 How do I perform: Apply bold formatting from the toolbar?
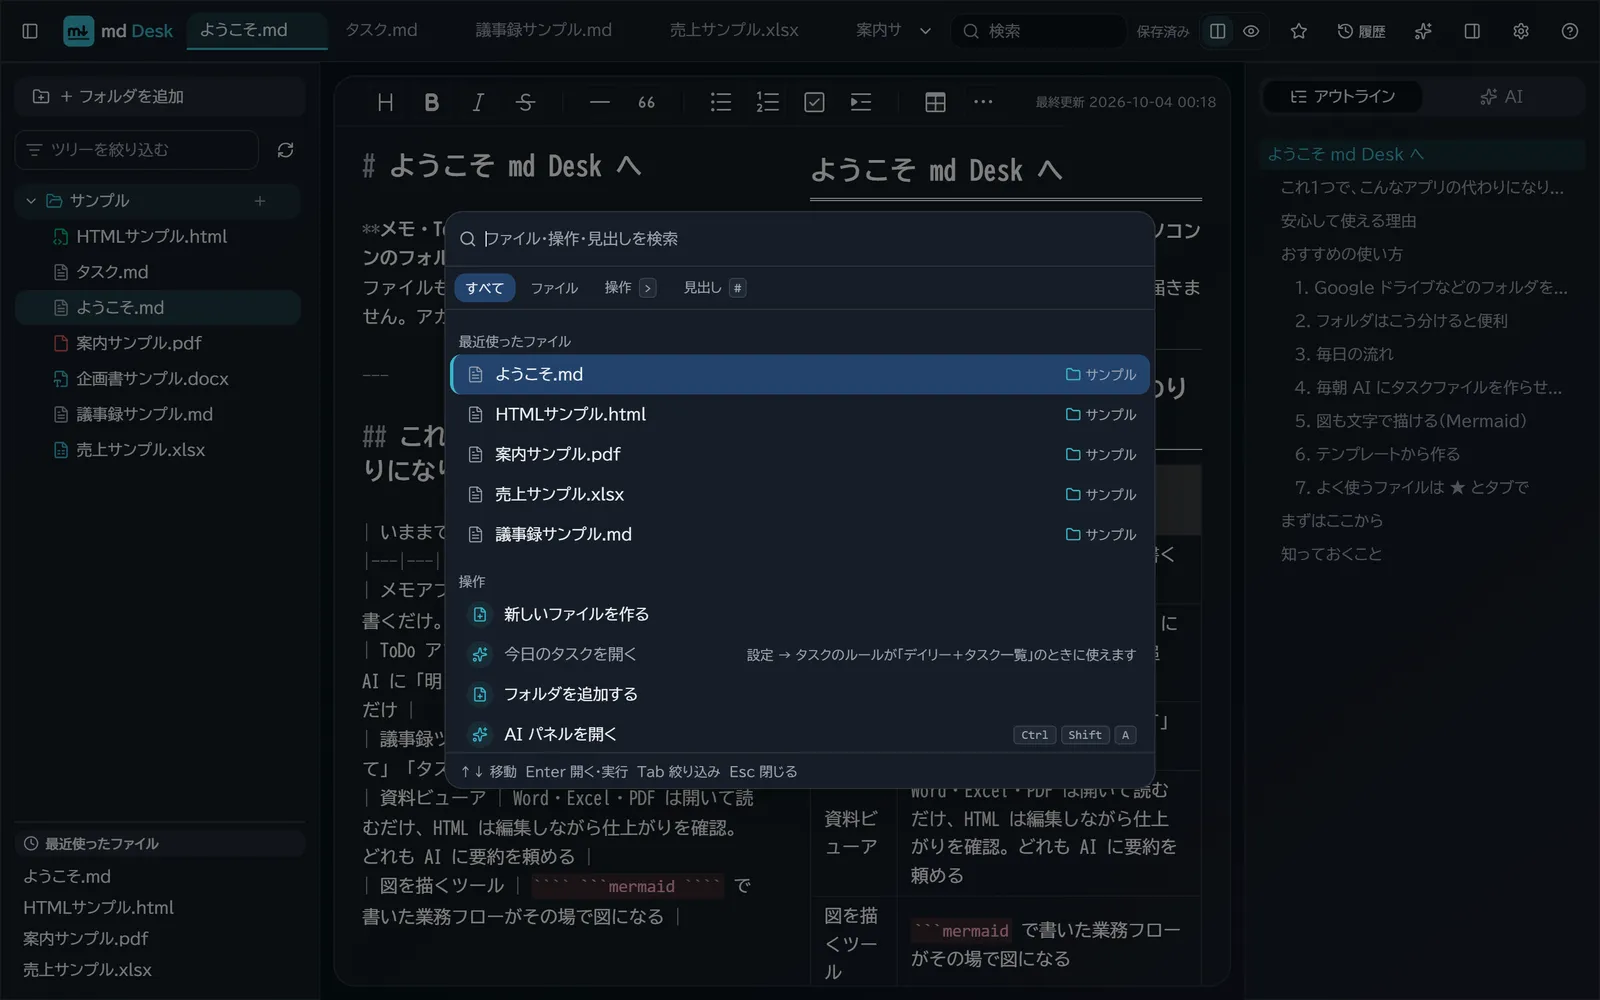pyautogui.click(x=432, y=102)
